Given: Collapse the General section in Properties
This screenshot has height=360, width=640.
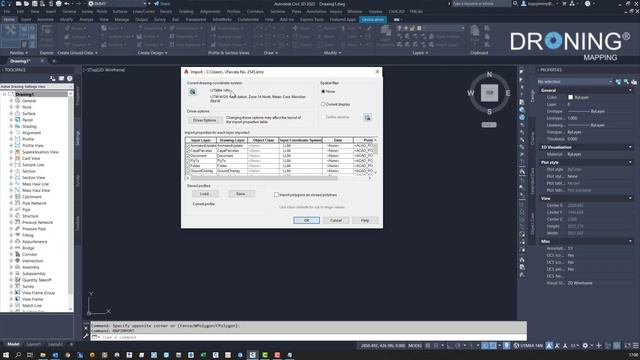Looking at the screenshot, I should (630, 90).
